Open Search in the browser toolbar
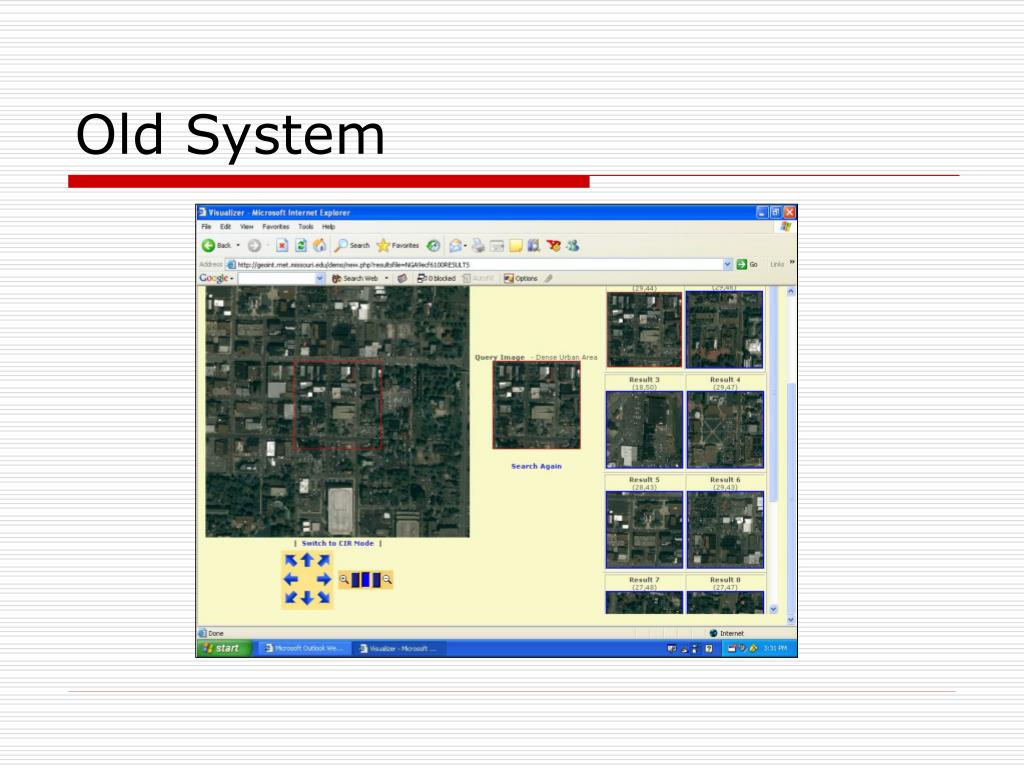1024x768 pixels. pyautogui.click(x=352, y=246)
